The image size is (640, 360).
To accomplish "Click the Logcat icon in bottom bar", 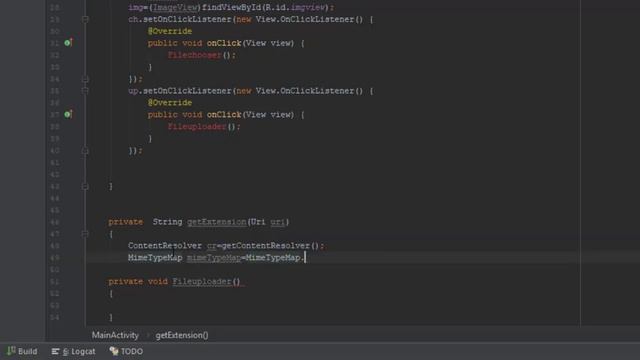I will pos(55,351).
